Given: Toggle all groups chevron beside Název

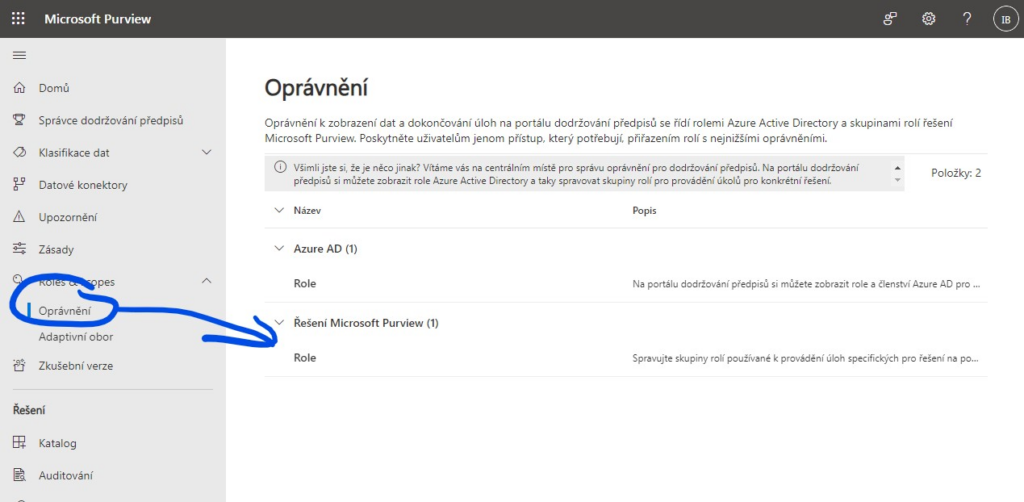Looking at the screenshot, I should click(280, 211).
